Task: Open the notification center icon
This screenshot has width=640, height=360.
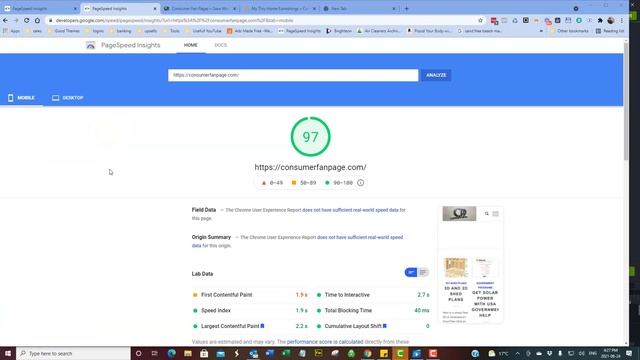Action: [629, 353]
